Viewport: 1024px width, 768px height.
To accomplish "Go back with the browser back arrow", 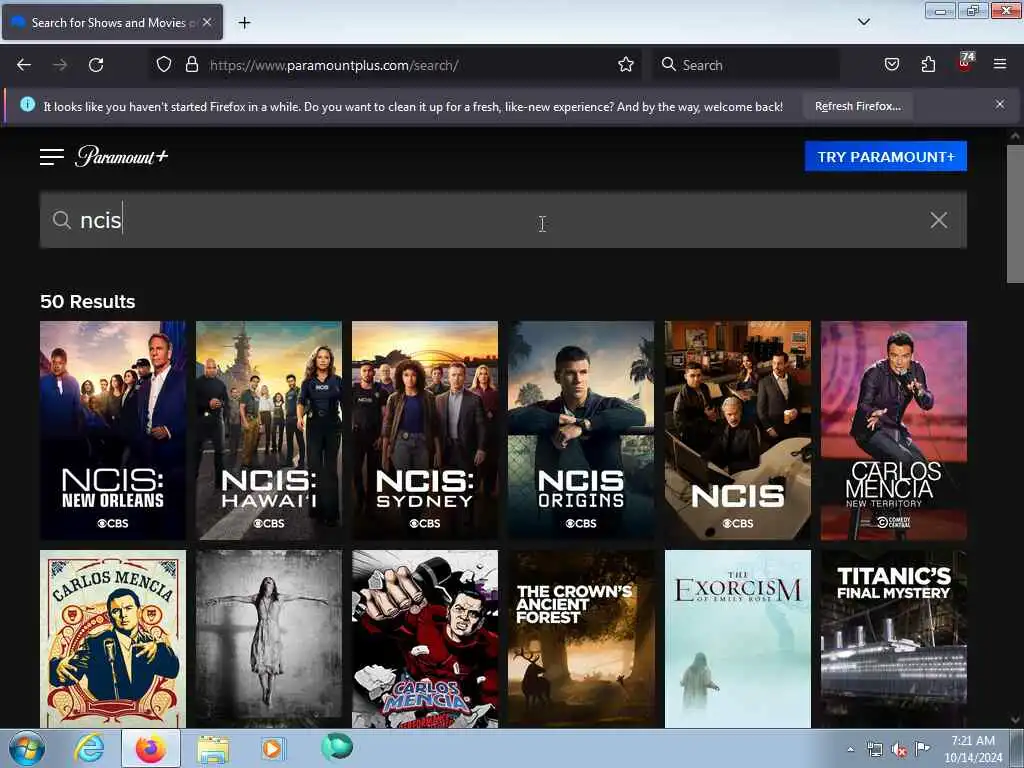I will [x=24, y=65].
